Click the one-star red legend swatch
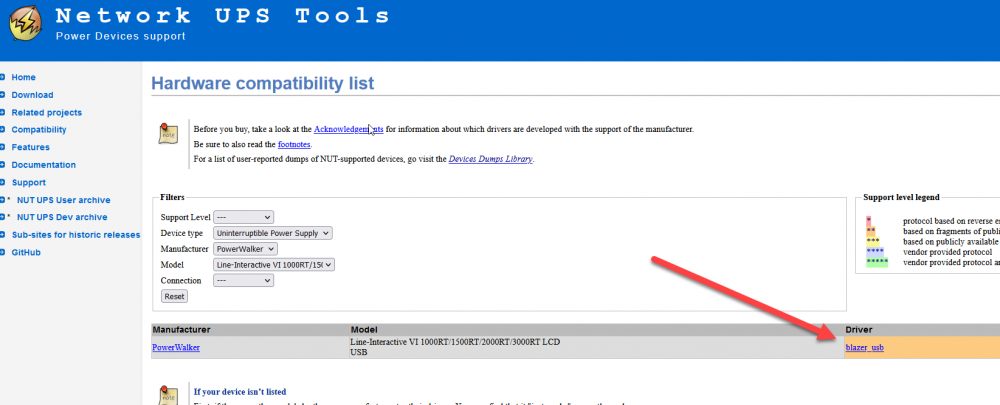The width and height of the screenshot is (1000, 405). tap(869, 221)
